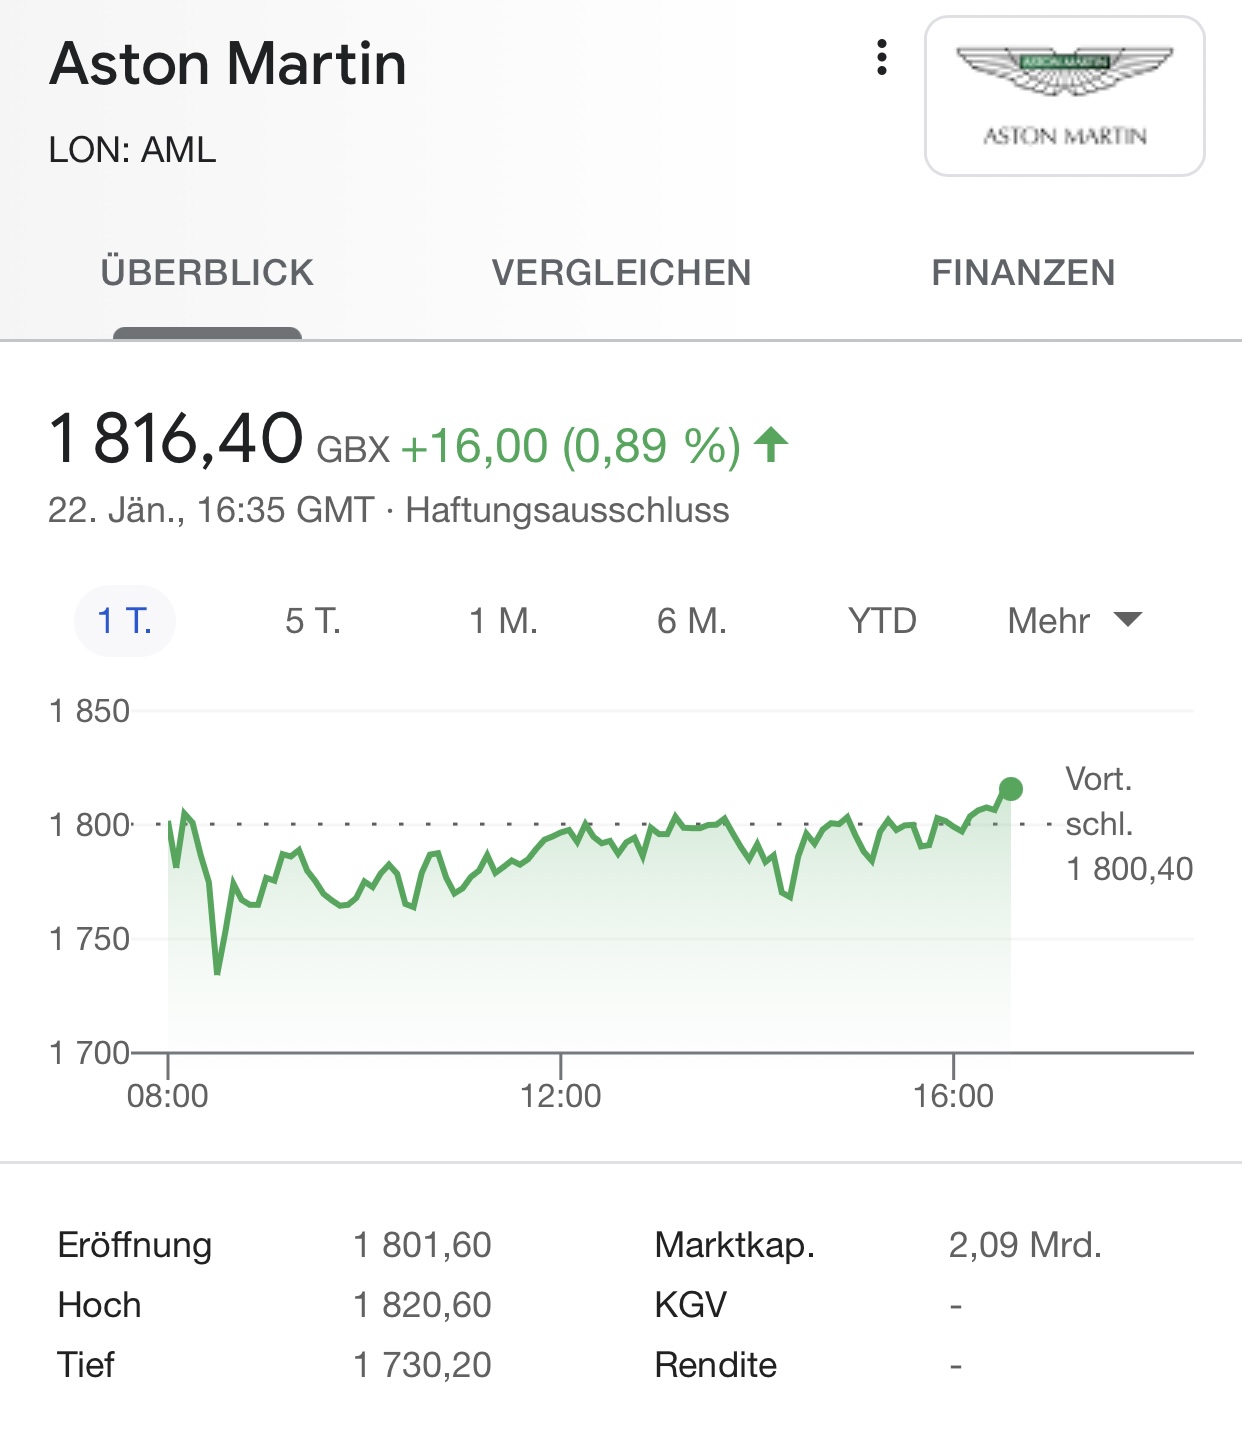Select the 5 T. time range
1242x1433 pixels.
point(313,621)
